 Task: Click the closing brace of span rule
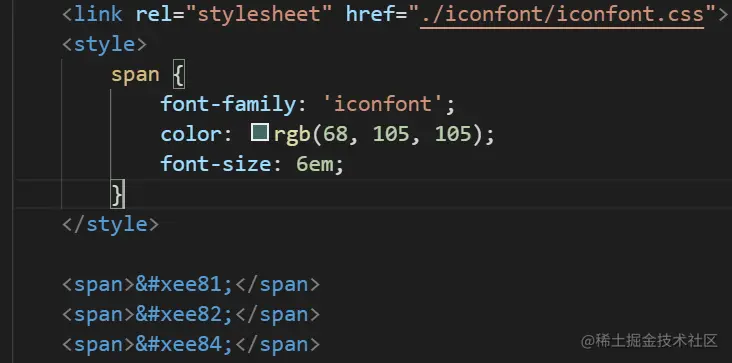(x=117, y=195)
